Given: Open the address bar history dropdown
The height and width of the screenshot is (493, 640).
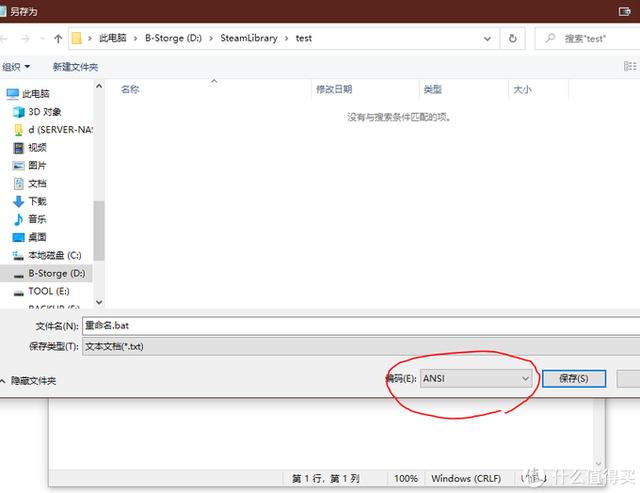Looking at the screenshot, I should click(x=487, y=39).
